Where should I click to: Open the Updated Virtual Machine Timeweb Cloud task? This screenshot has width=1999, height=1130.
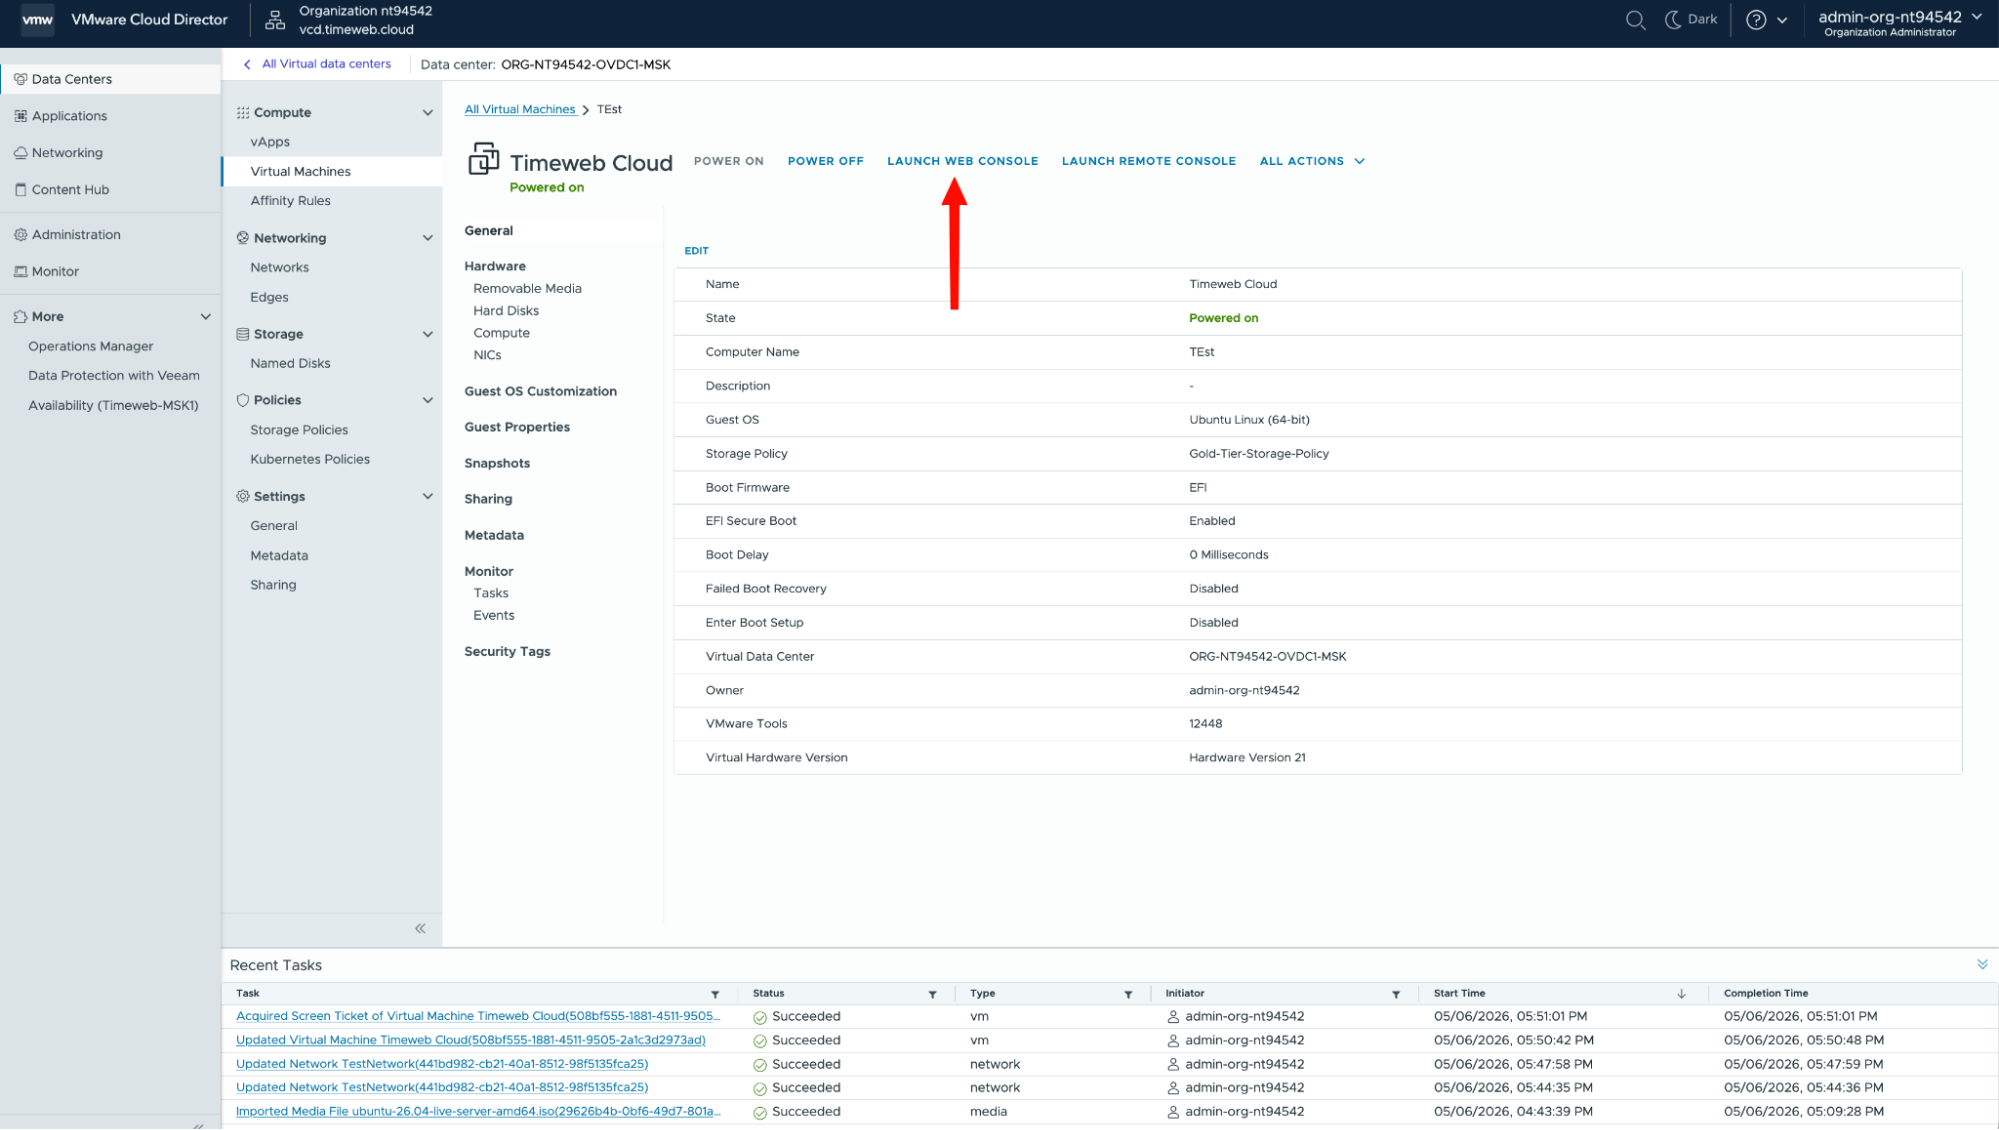[x=471, y=1040]
